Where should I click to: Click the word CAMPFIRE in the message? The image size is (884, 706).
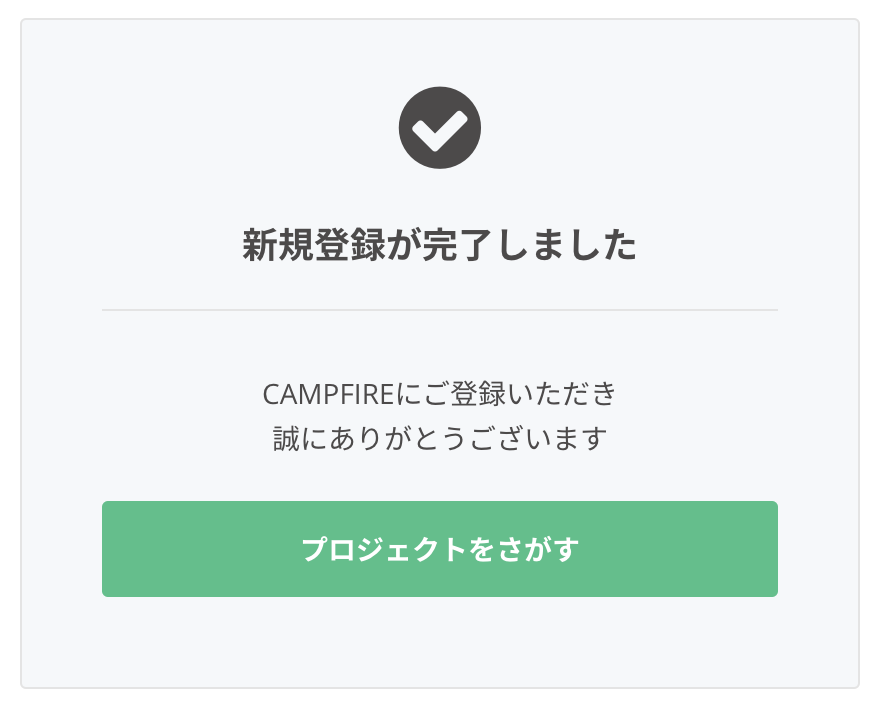[x=327, y=394]
